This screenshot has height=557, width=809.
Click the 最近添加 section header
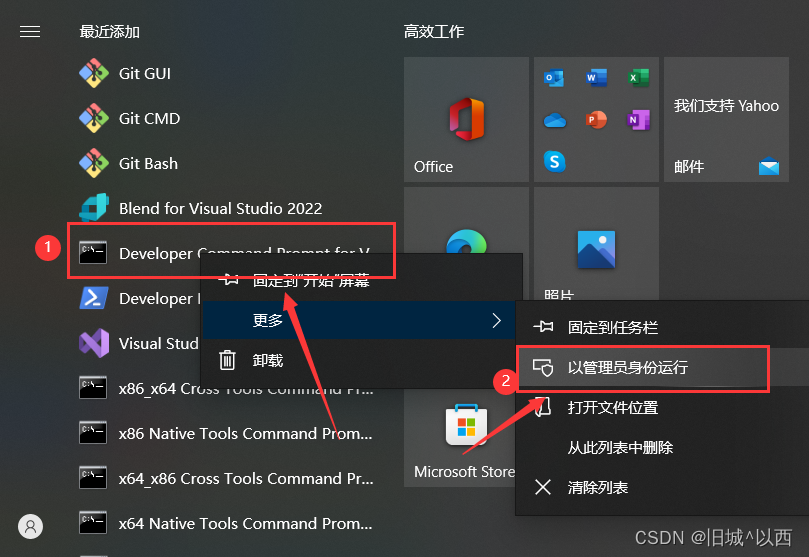109,32
